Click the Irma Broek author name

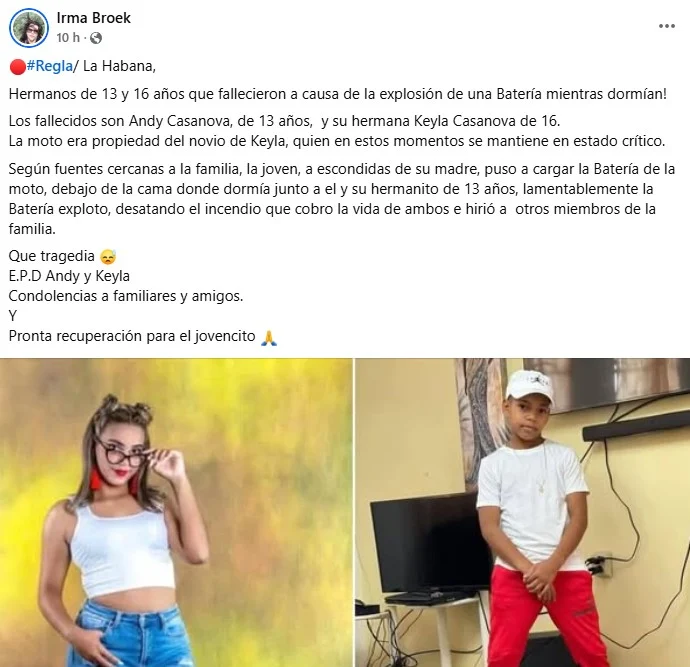click(93, 18)
